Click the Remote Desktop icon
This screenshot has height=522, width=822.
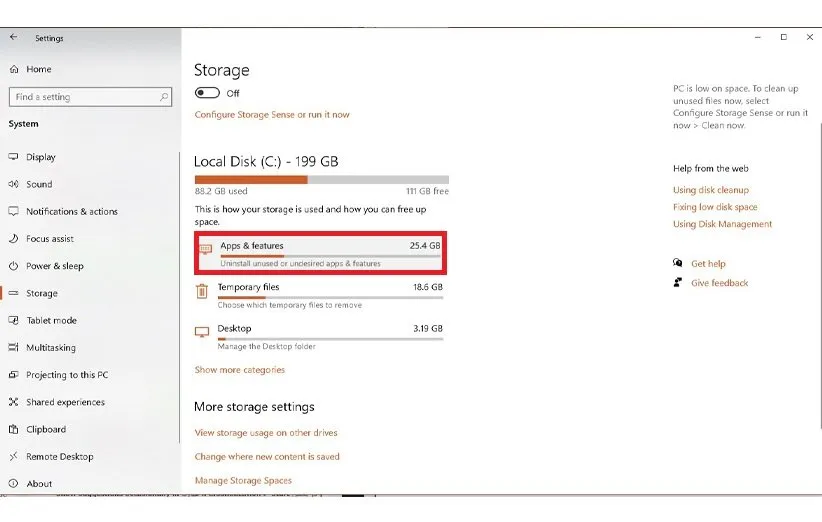pyautogui.click(x=14, y=456)
